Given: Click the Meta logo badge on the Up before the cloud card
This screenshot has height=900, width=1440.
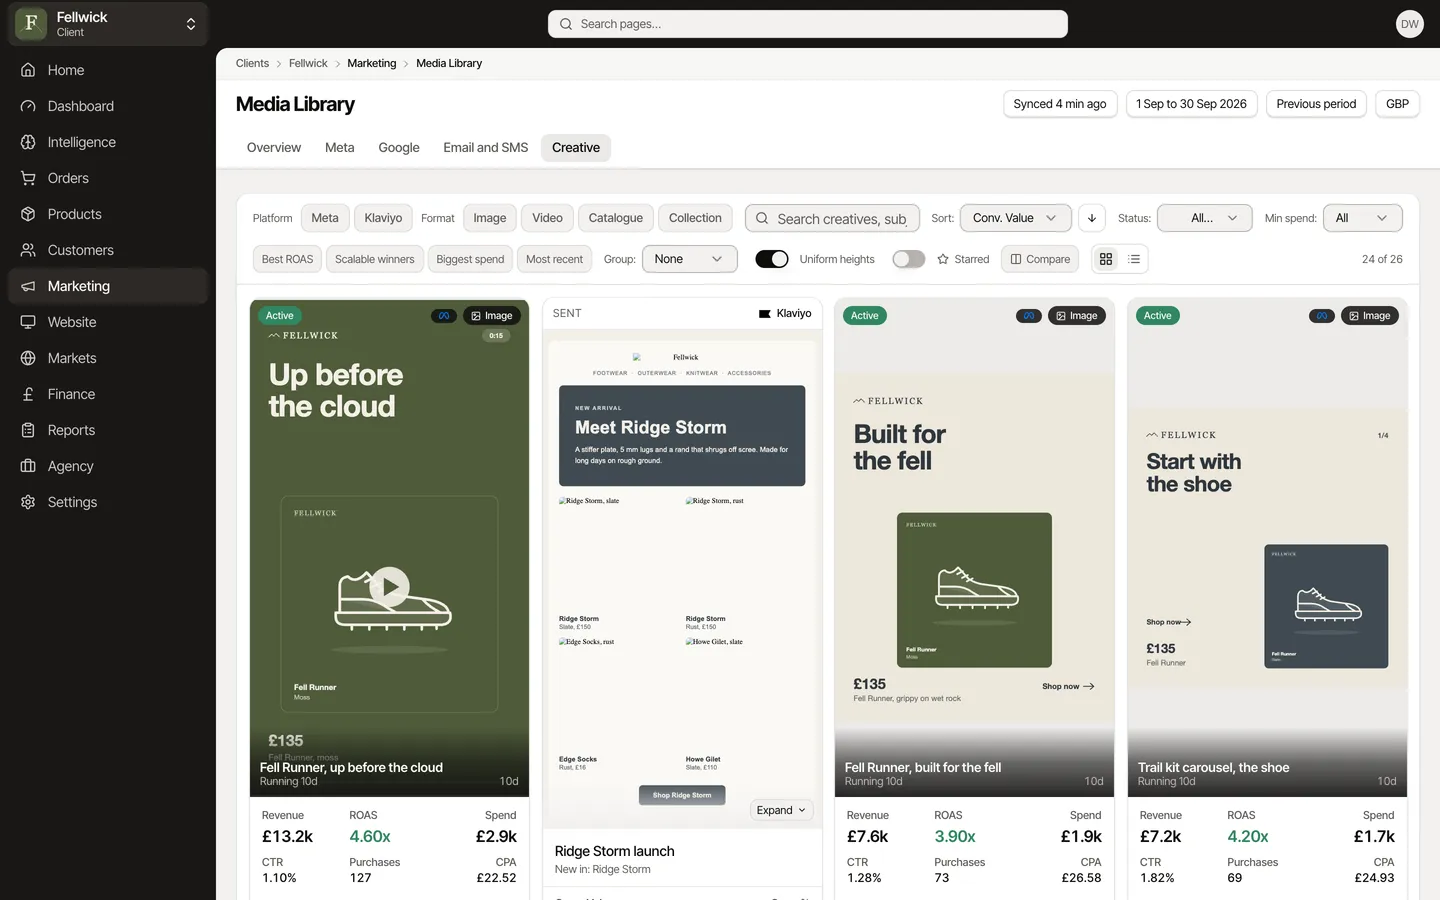Looking at the screenshot, I should click(x=444, y=316).
